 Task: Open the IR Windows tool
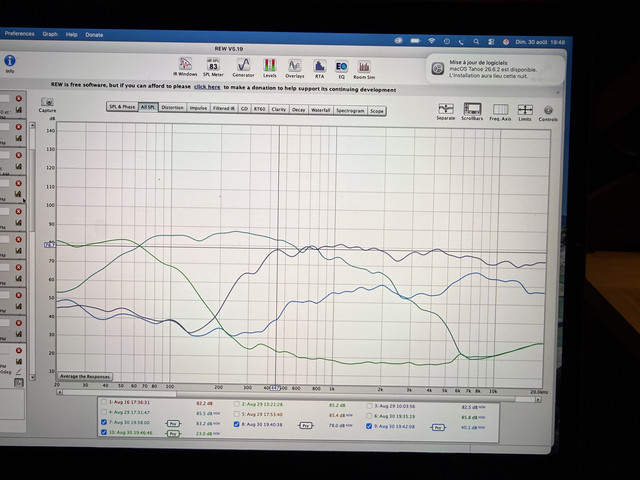point(185,67)
